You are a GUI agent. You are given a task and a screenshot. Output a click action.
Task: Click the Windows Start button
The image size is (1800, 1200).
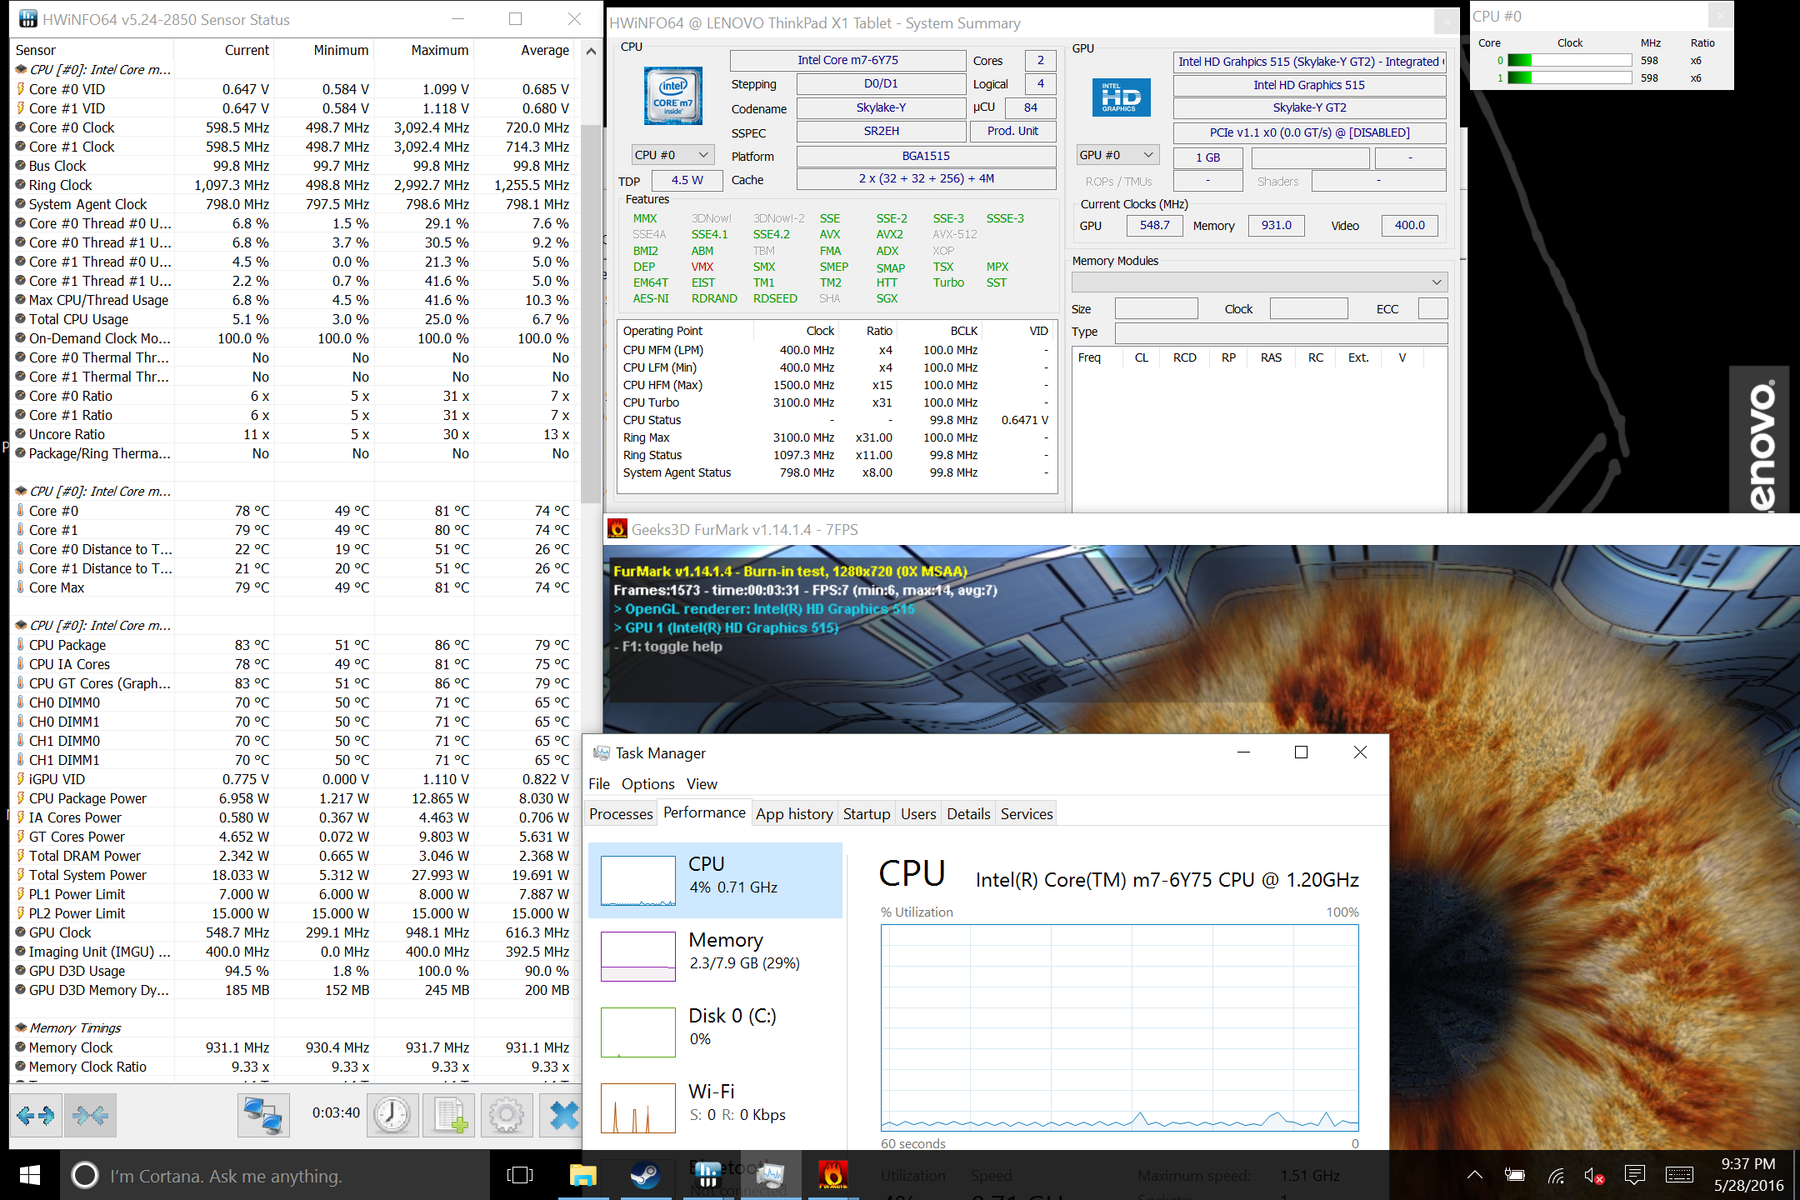[29, 1175]
